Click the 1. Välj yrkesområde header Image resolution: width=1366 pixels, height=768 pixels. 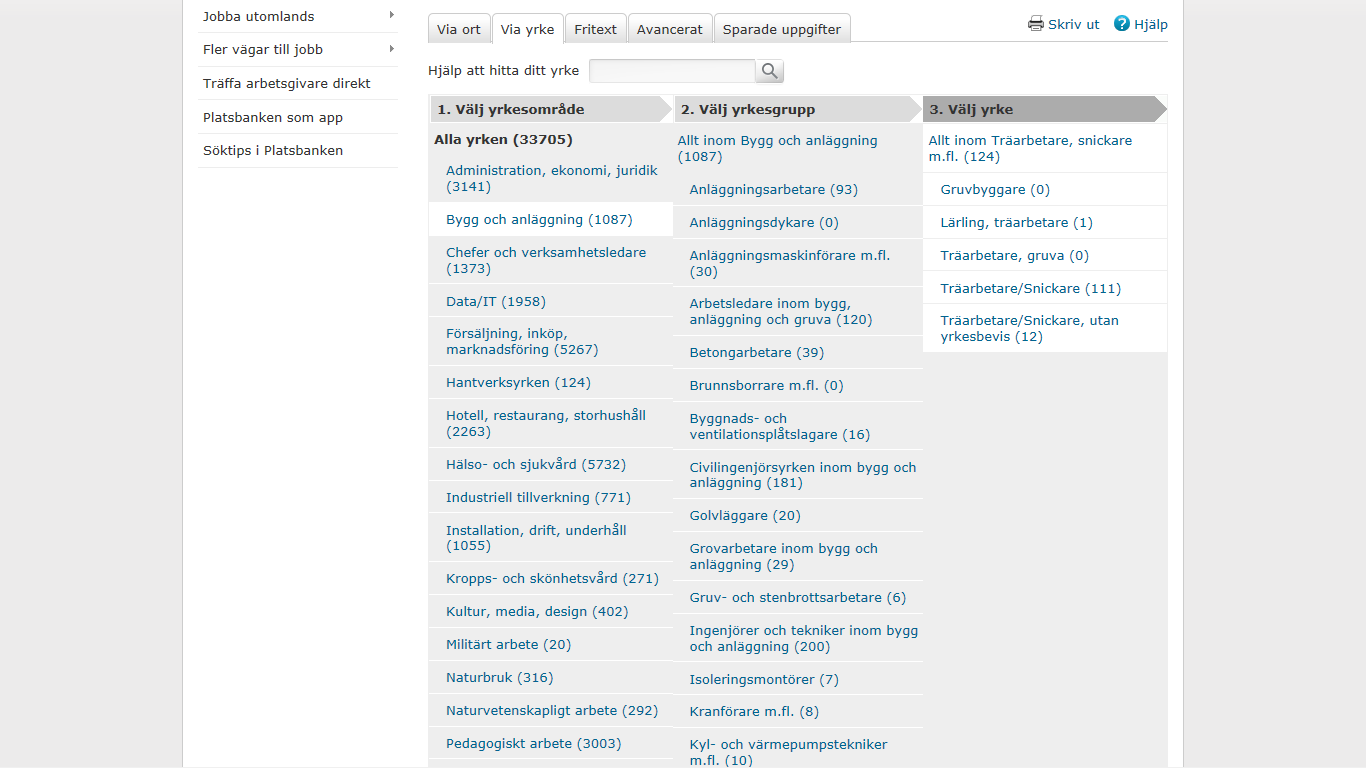click(552, 109)
